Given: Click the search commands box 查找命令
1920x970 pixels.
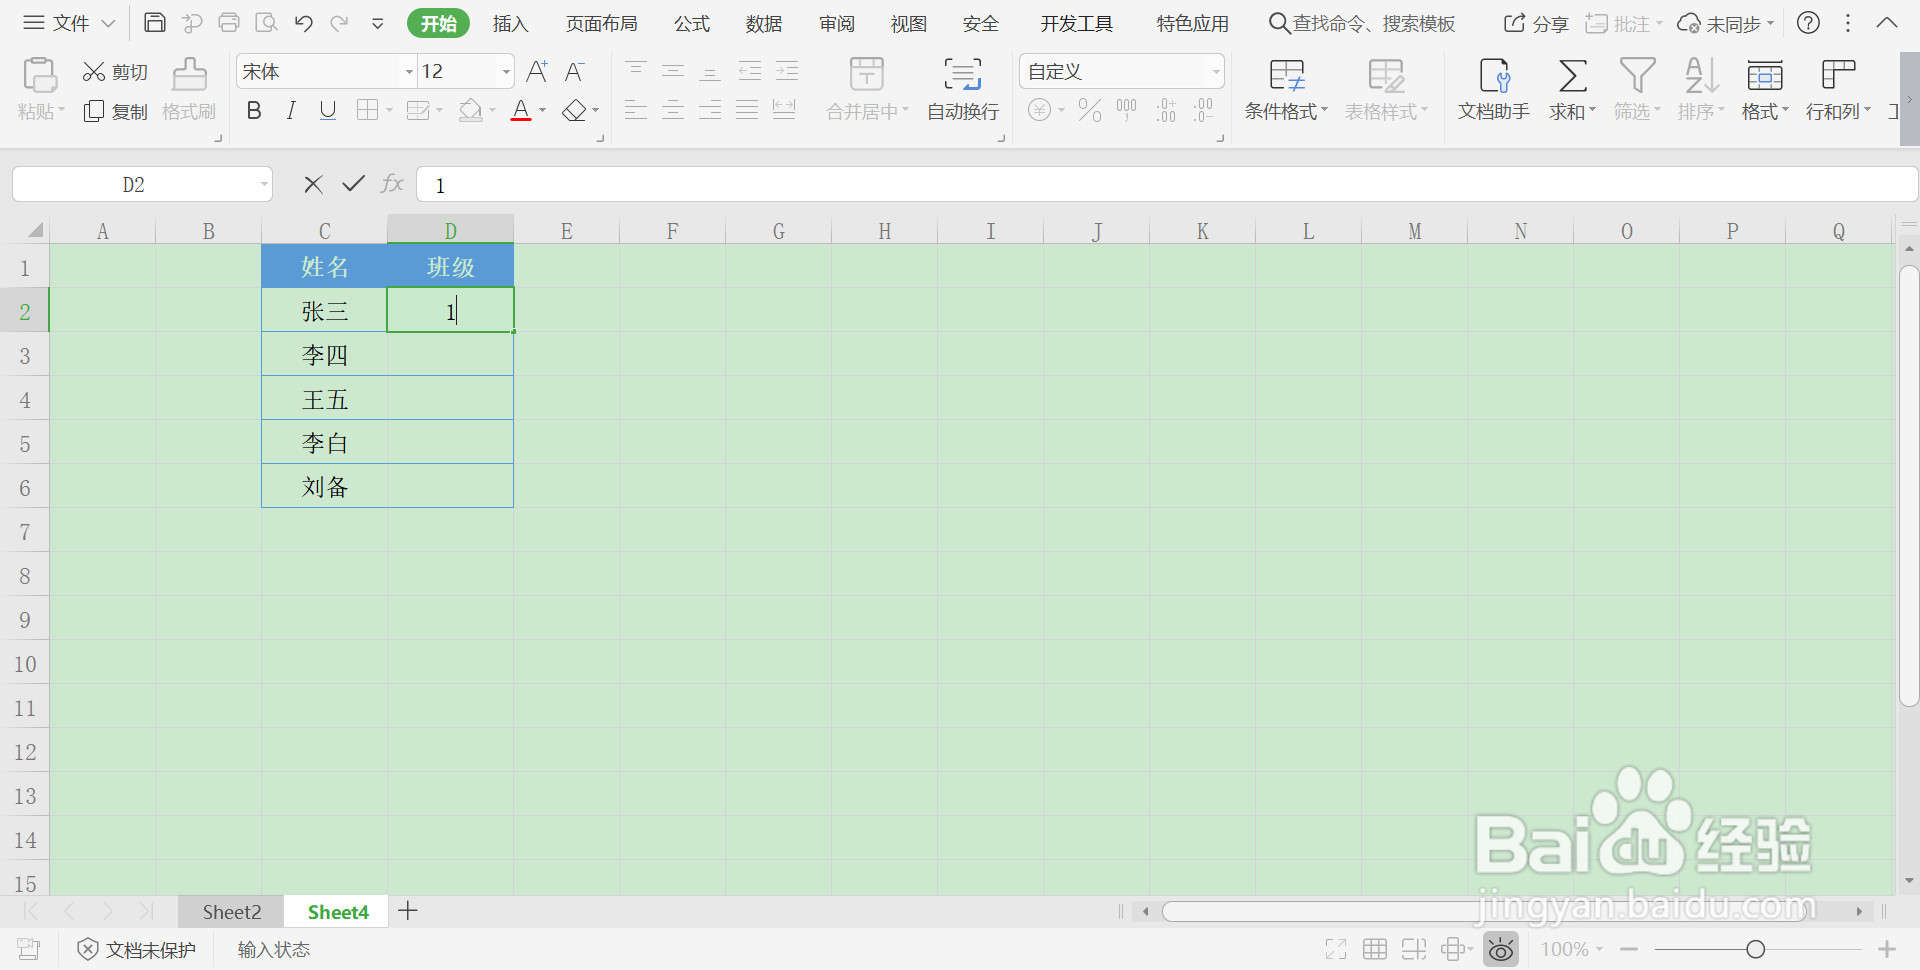Looking at the screenshot, I should (x=1362, y=23).
